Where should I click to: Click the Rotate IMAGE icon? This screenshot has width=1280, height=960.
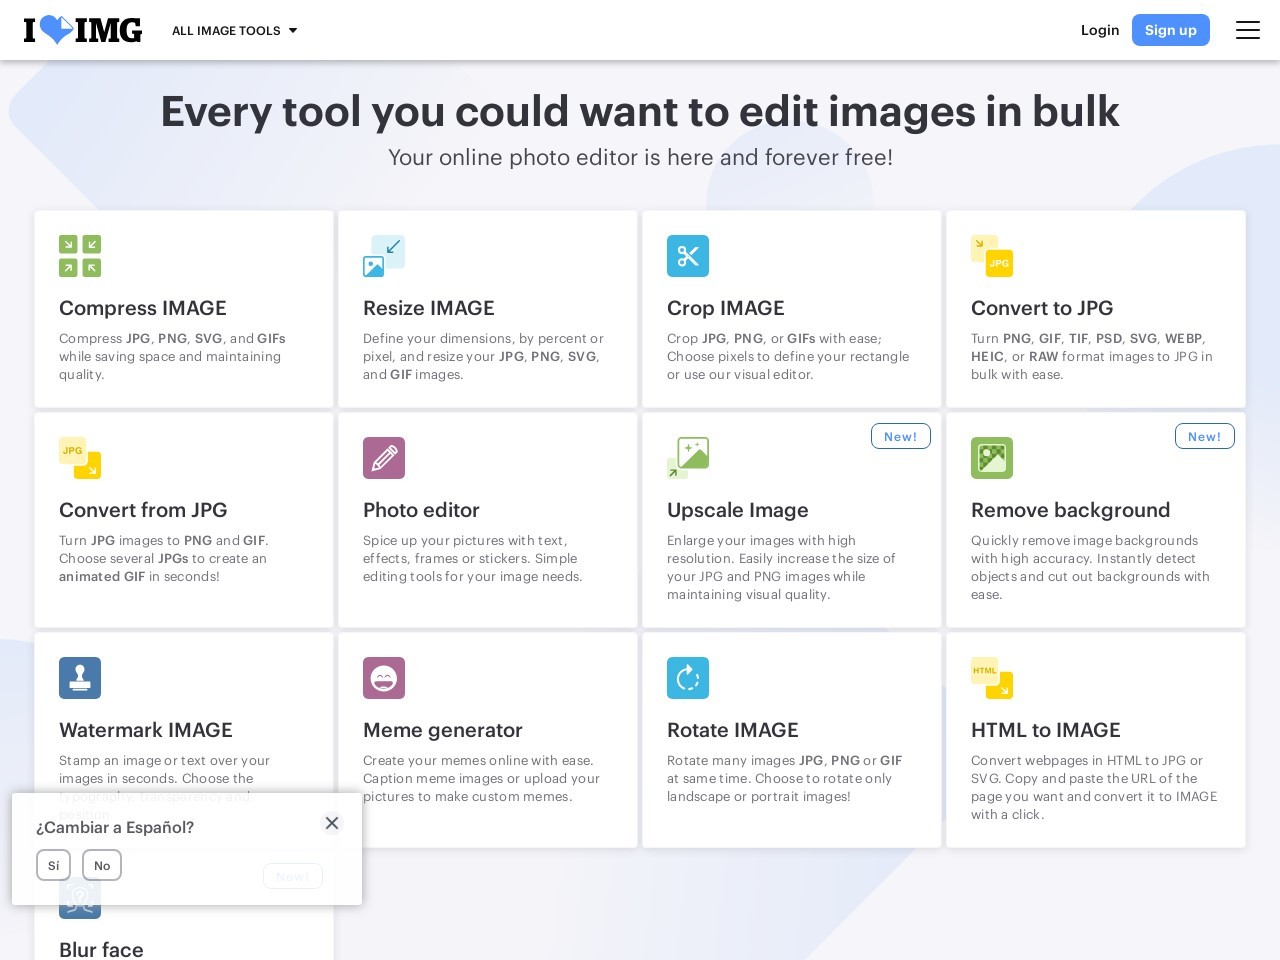[688, 678]
